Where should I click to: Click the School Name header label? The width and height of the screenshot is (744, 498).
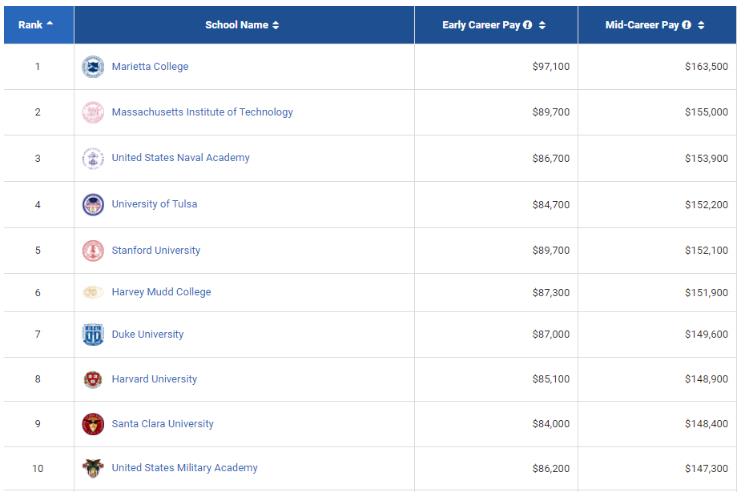pos(237,25)
